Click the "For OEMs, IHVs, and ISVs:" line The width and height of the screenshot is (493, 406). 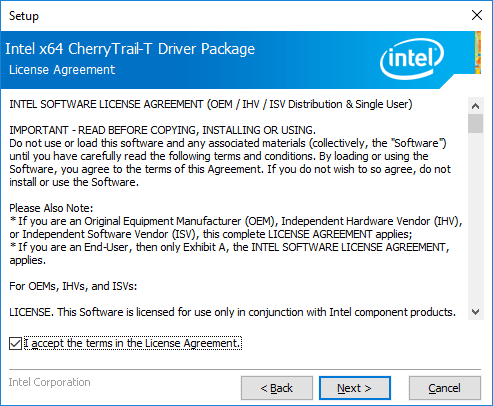pyautogui.click(x=73, y=286)
